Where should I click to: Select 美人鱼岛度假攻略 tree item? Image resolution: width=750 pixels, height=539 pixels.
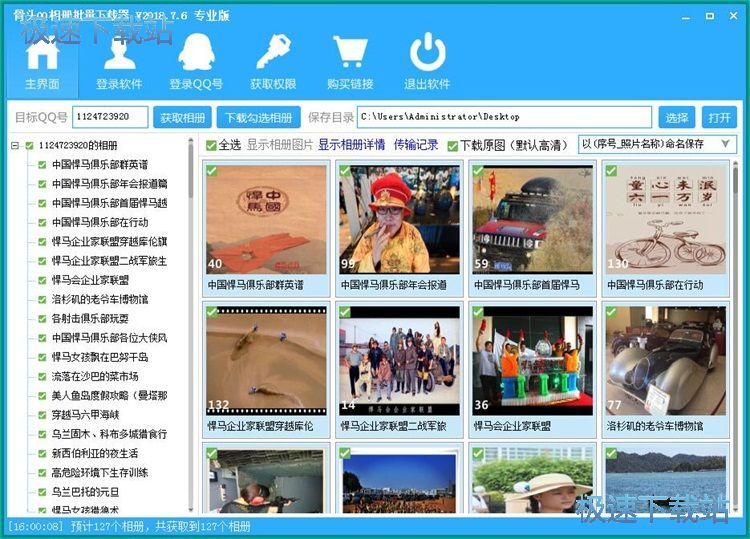coord(110,396)
